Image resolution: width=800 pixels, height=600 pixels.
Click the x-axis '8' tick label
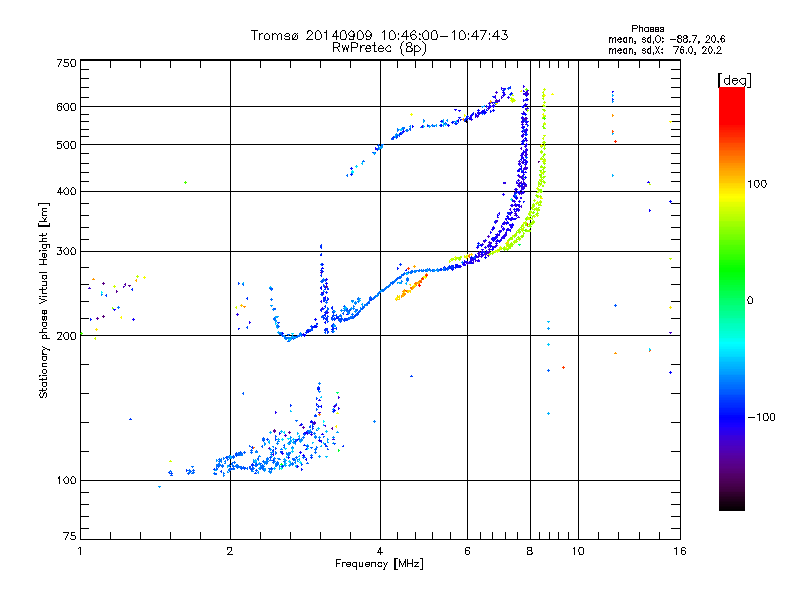530,551
